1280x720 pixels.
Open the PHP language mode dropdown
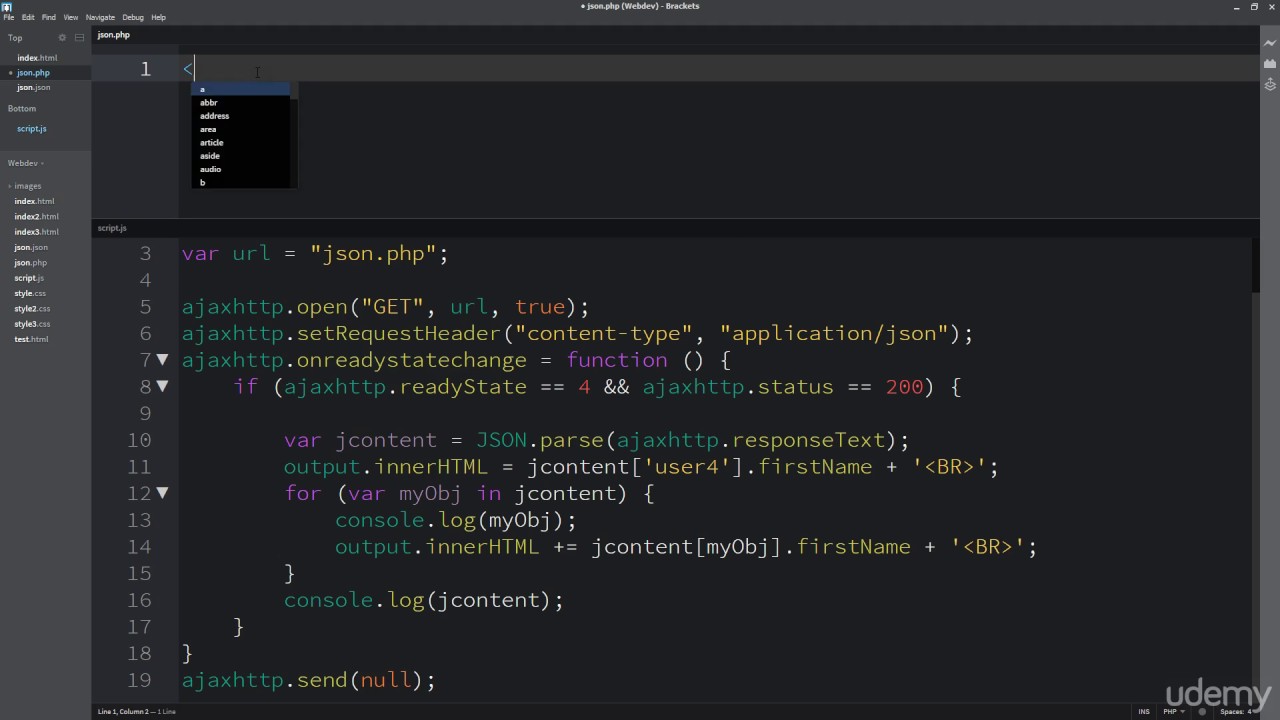[x=1174, y=711]
